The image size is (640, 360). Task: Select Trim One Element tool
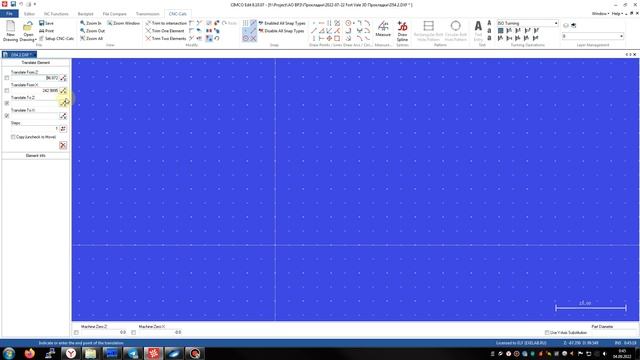point(165,31)
